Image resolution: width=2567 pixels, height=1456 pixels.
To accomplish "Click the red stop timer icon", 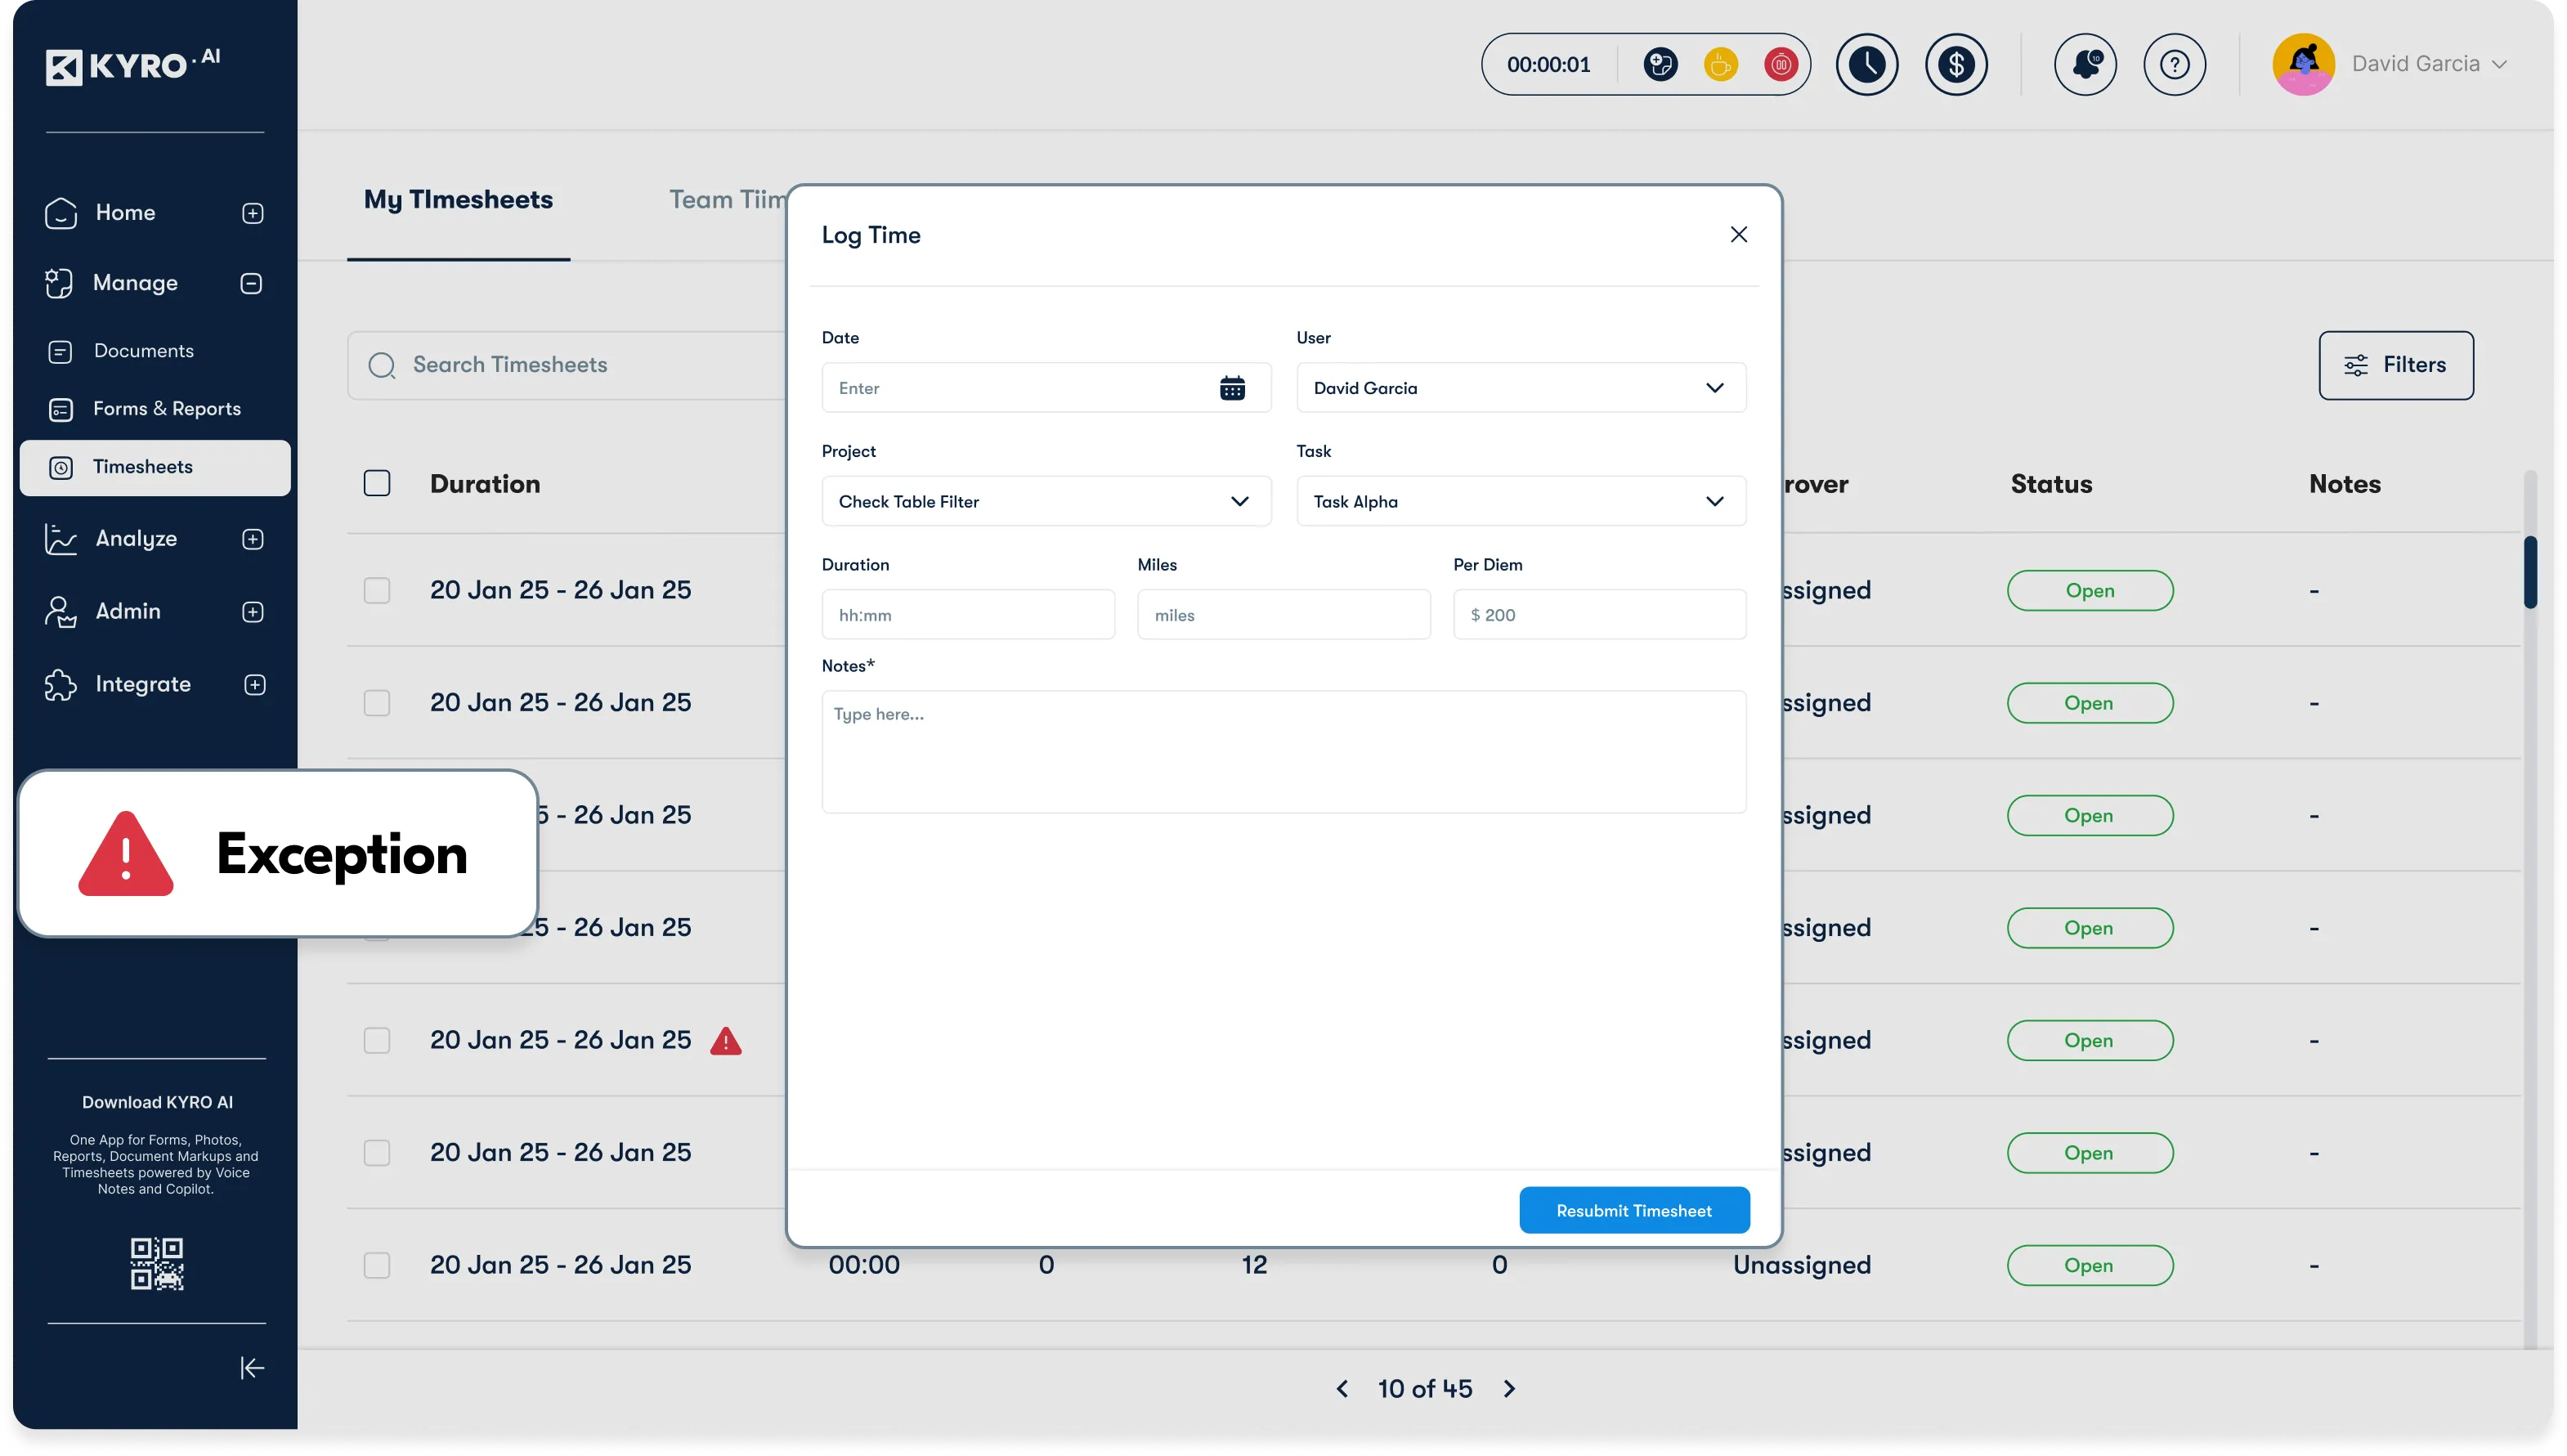I will click(x=1780, y=65).
